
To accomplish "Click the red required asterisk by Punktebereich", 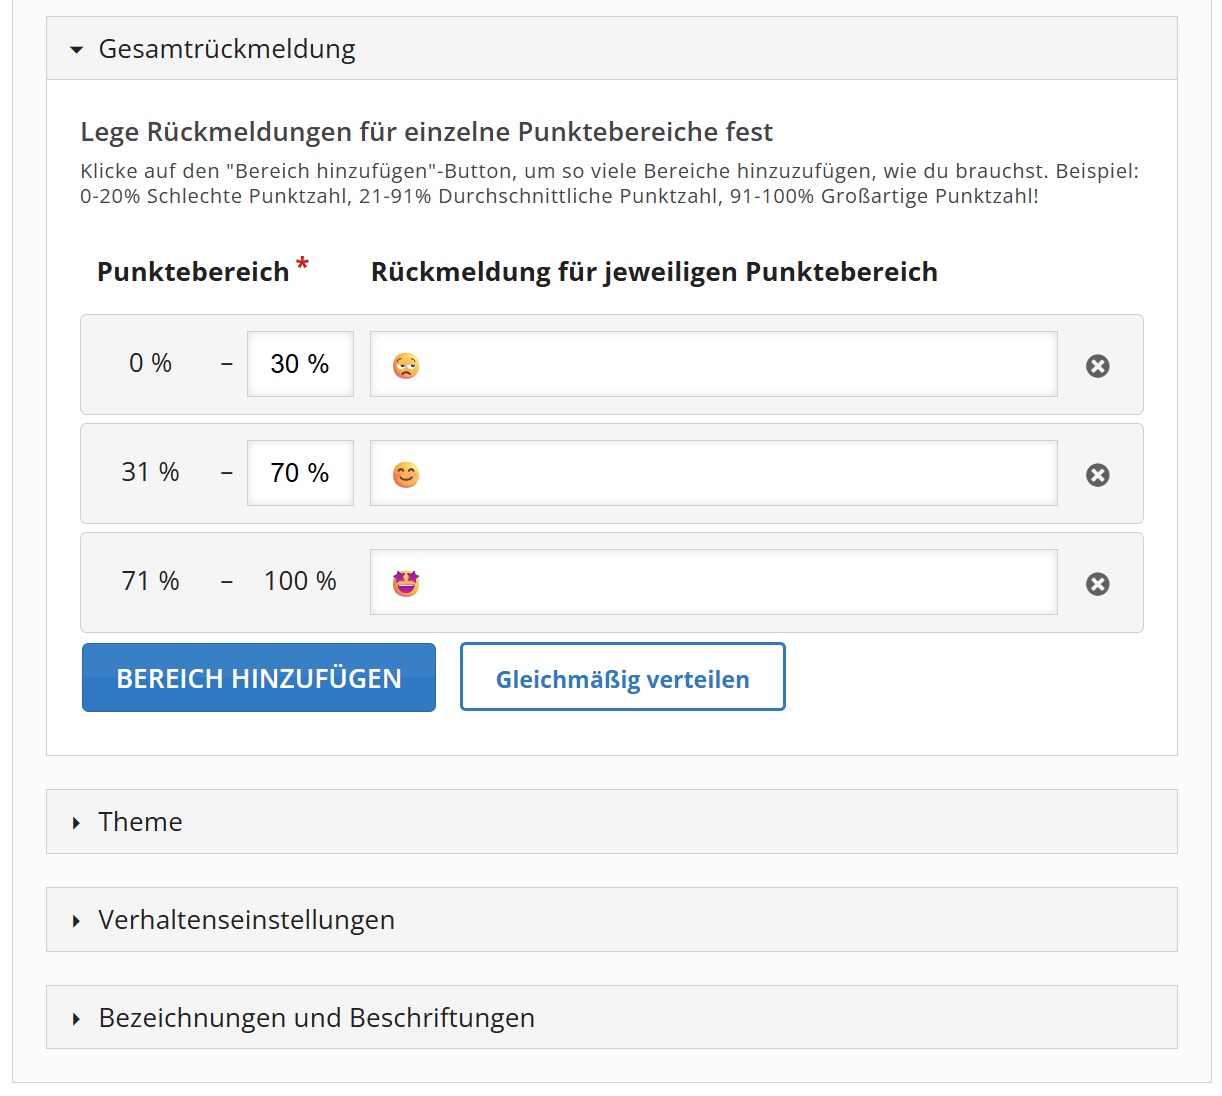I will (302, 265).
